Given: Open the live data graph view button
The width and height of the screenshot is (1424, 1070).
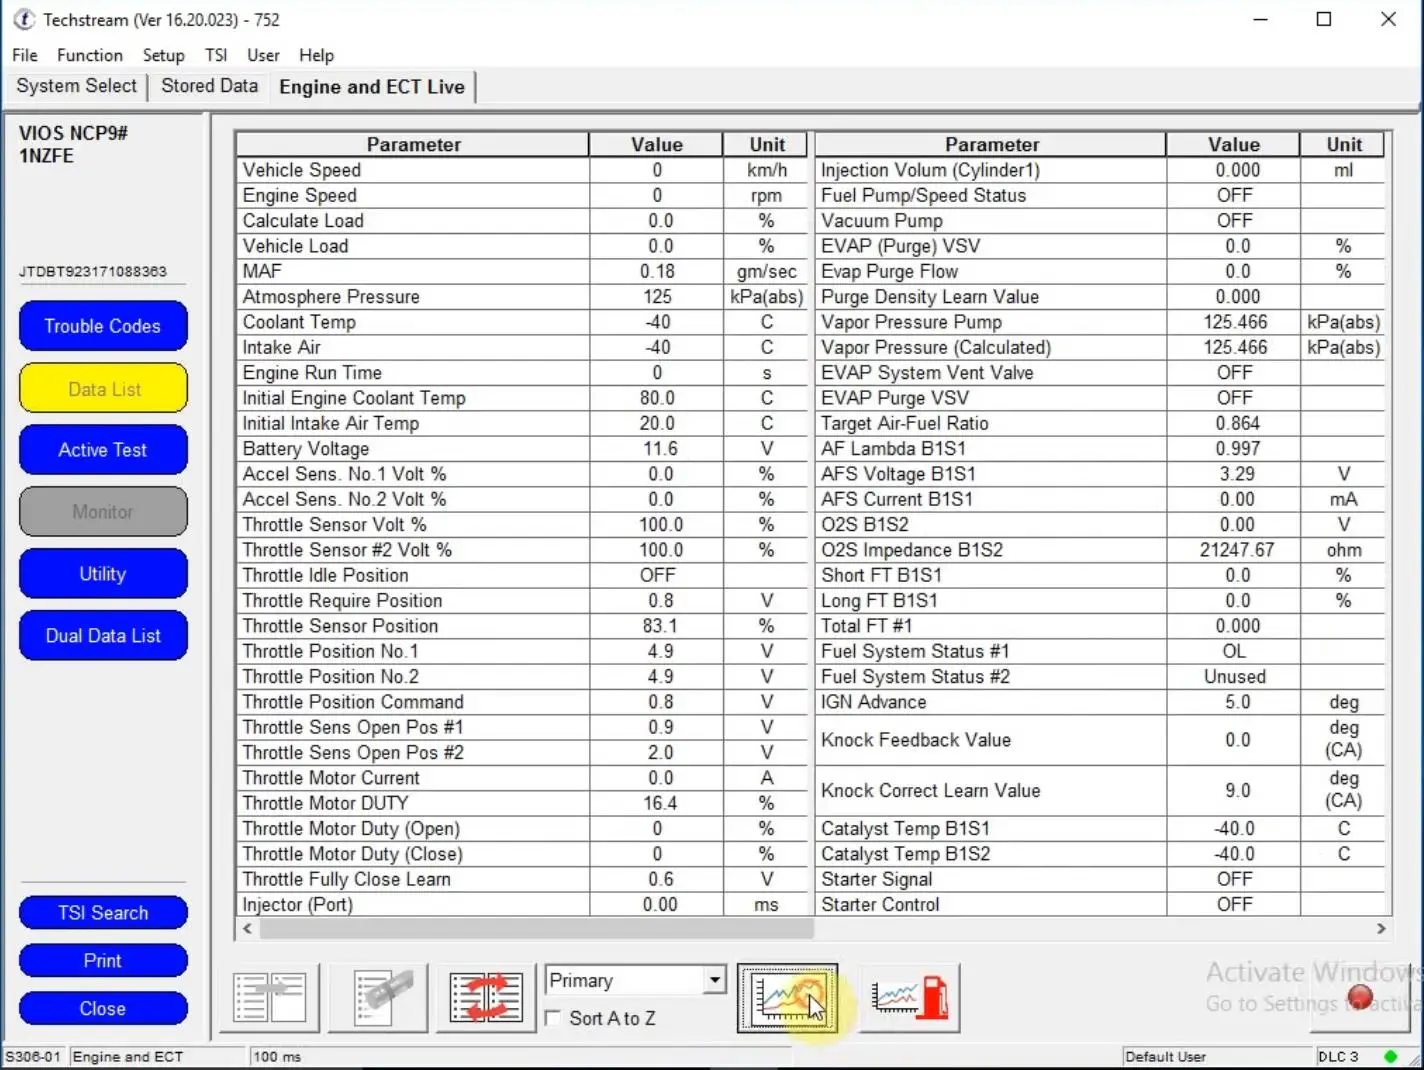Looking at the screenshot, I should (787, 998).
